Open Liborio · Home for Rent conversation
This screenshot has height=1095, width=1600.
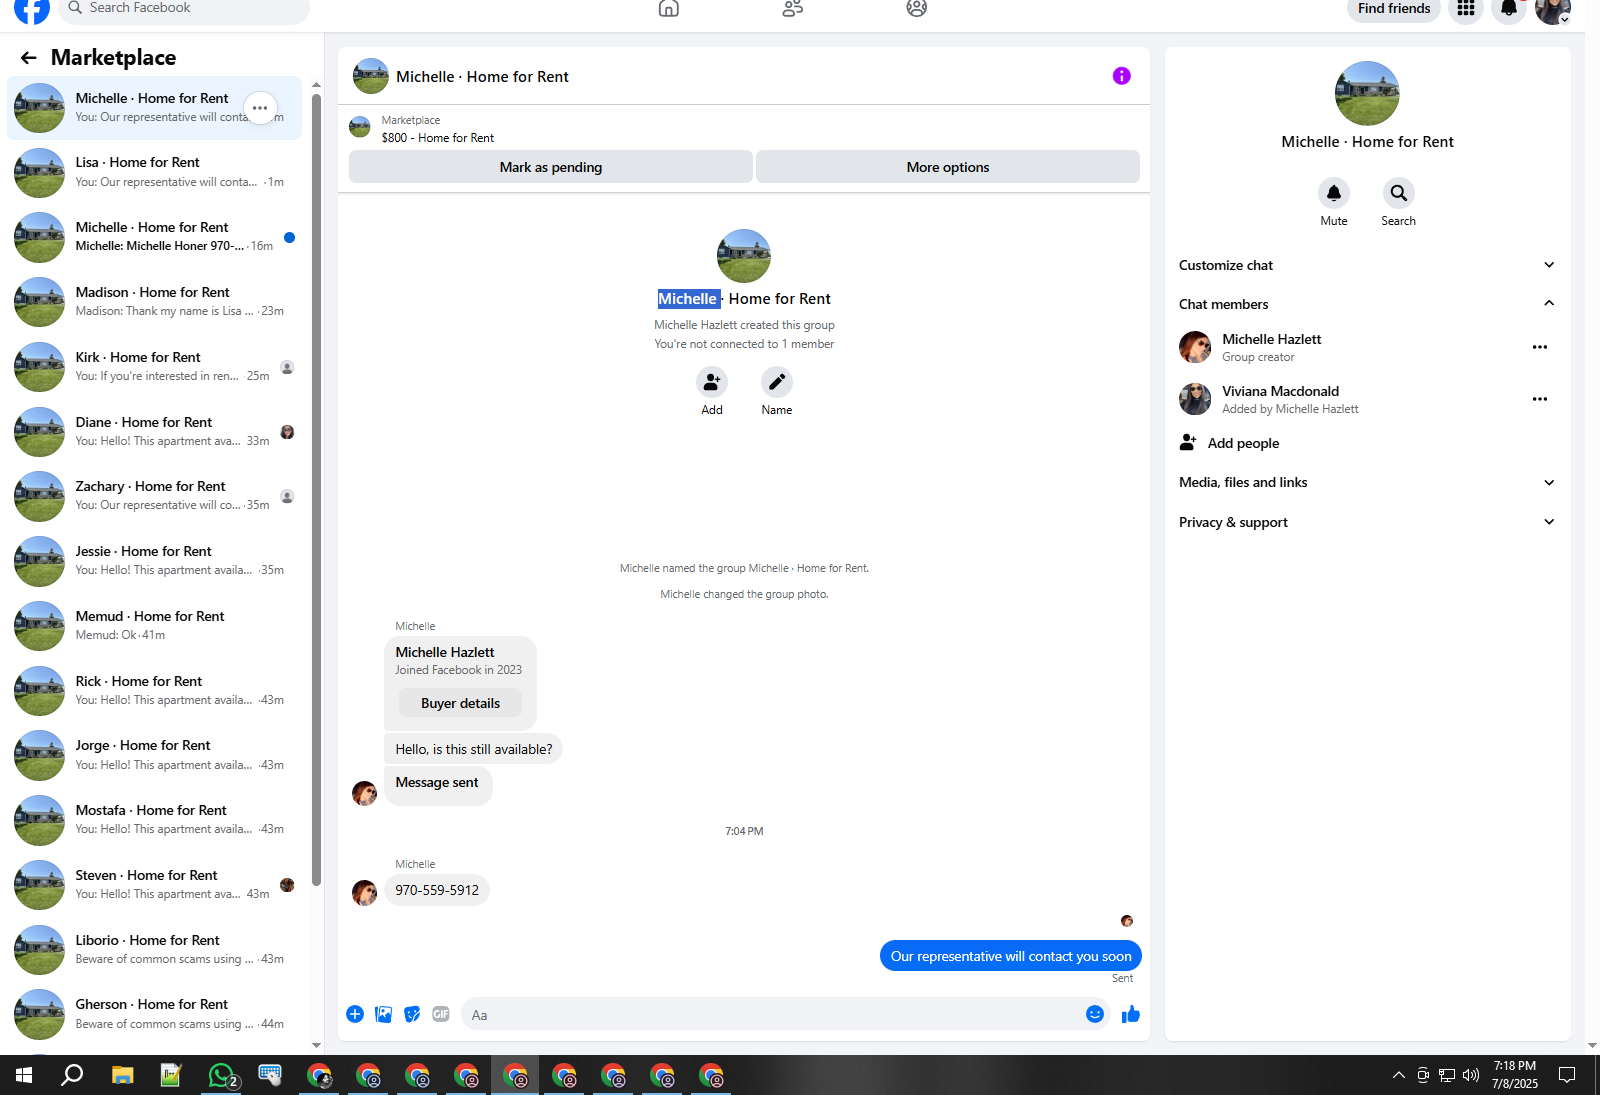point(154,950)
